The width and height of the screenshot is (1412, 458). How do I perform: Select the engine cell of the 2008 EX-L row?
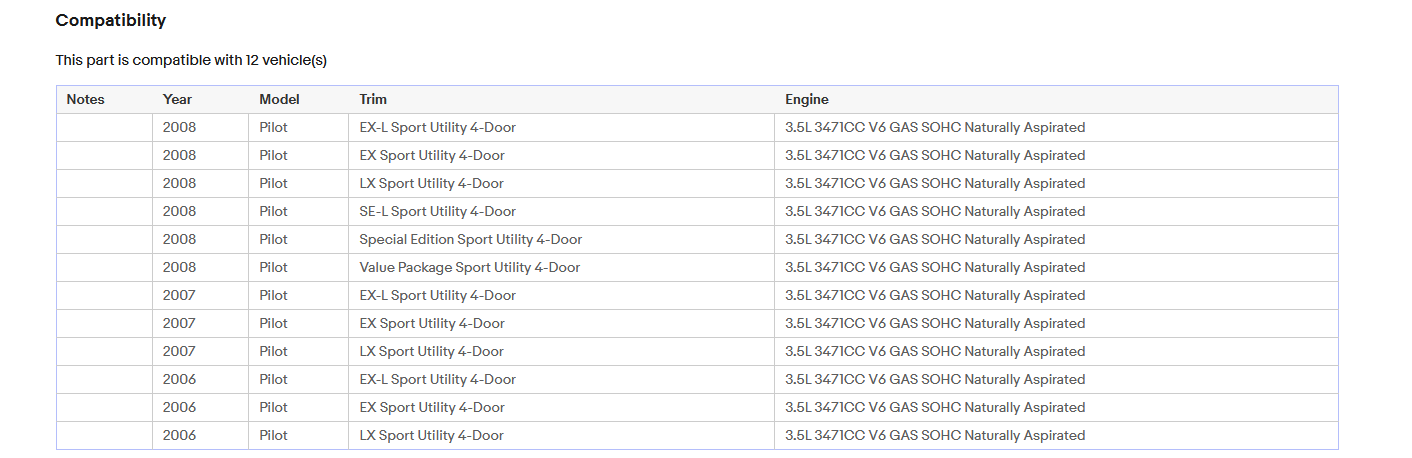[1056, 127]
